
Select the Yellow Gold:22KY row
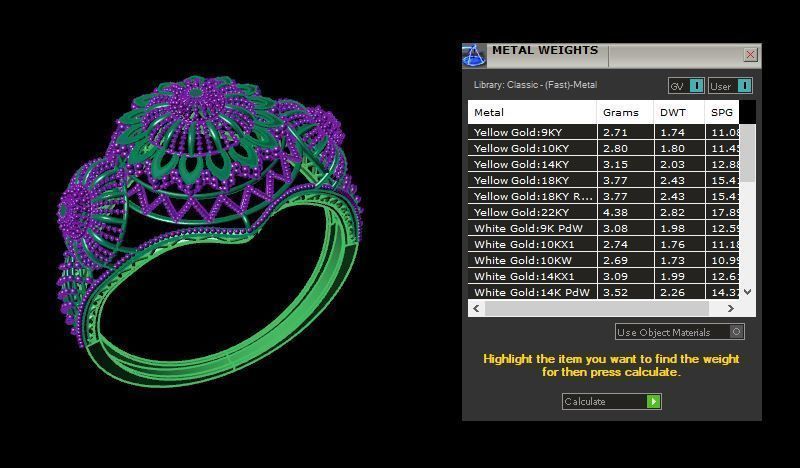(x=604, y=212)
